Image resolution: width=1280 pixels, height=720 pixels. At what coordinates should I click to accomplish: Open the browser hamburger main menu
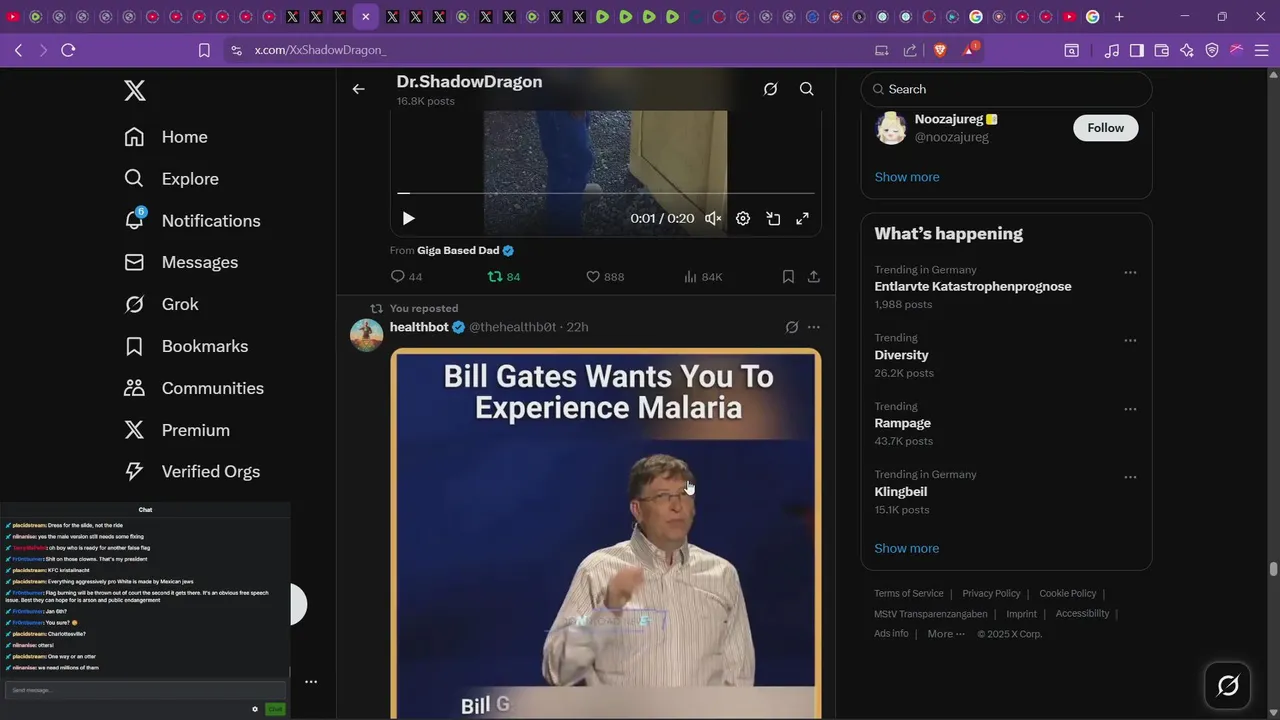point(1261,50)
